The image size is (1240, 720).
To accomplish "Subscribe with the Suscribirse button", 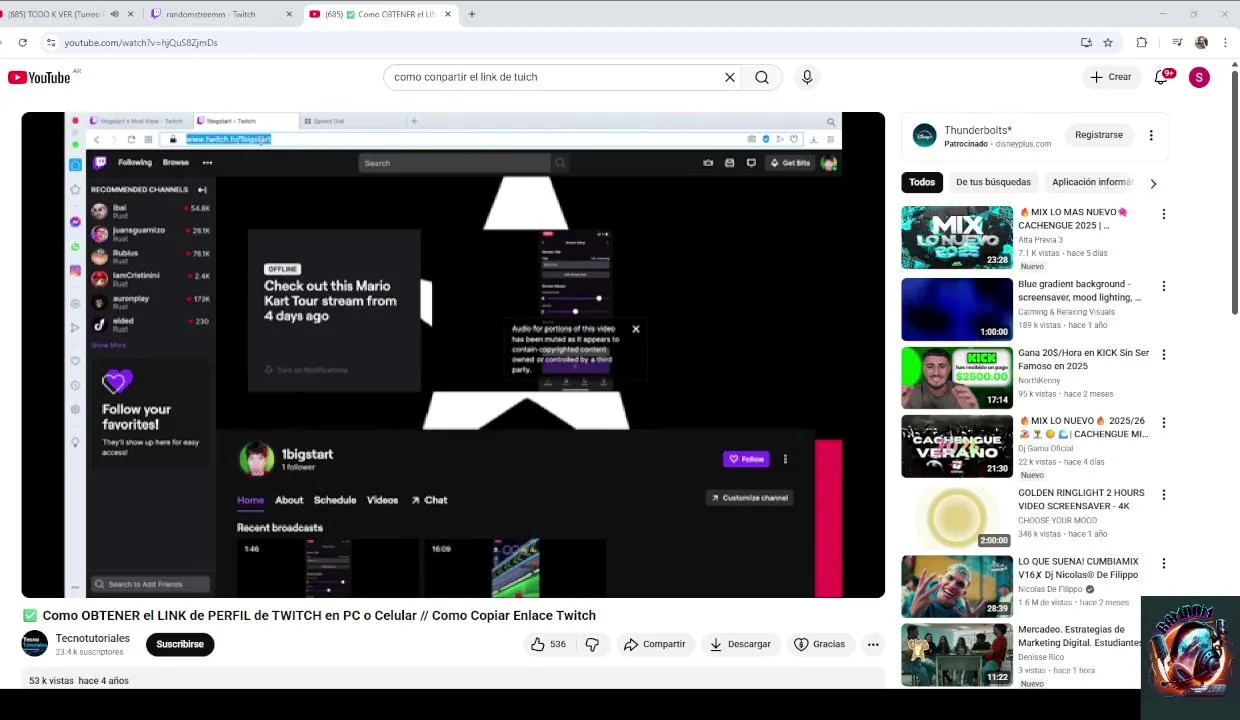I will coord(180,644).
